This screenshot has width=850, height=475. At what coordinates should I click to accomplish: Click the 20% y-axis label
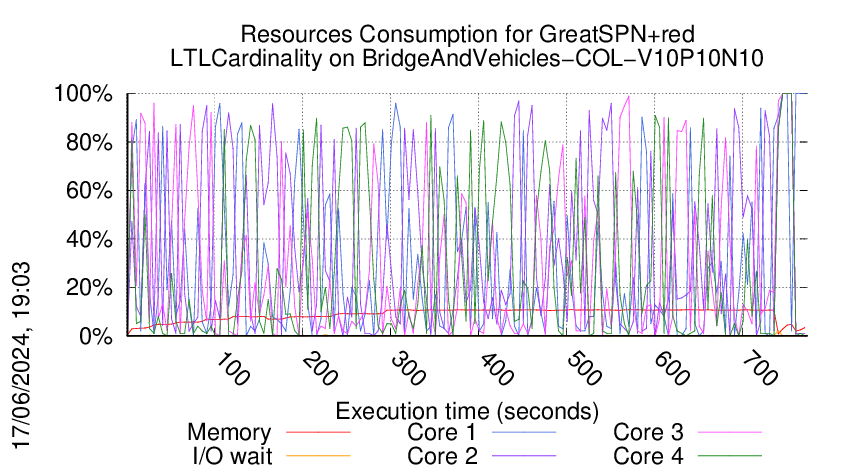click(x=89, y=287)
